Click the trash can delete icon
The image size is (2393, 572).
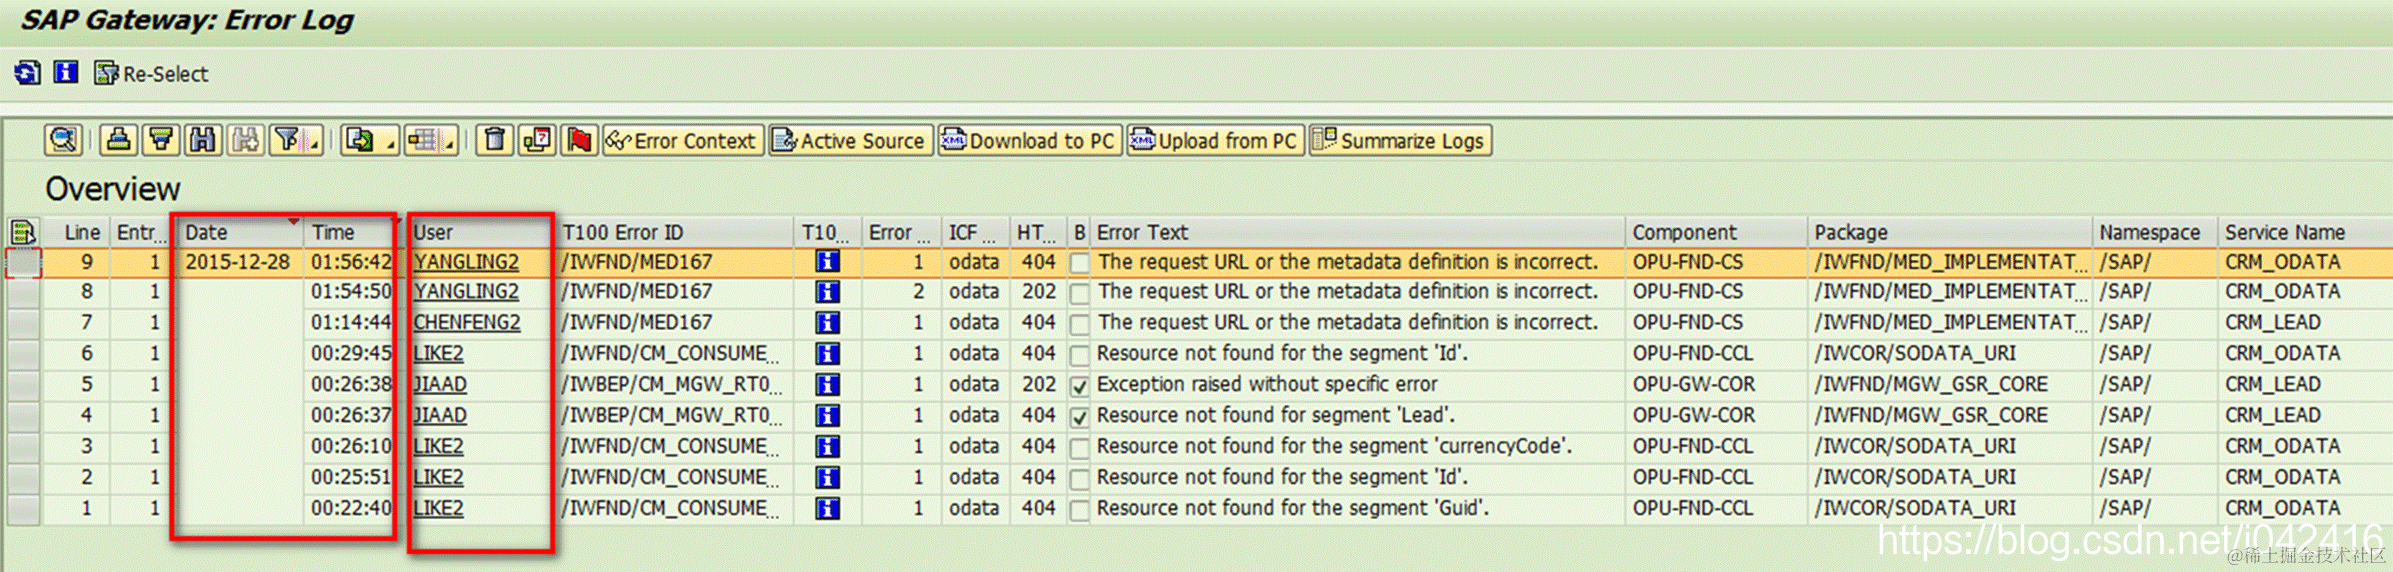click(494, 140)
